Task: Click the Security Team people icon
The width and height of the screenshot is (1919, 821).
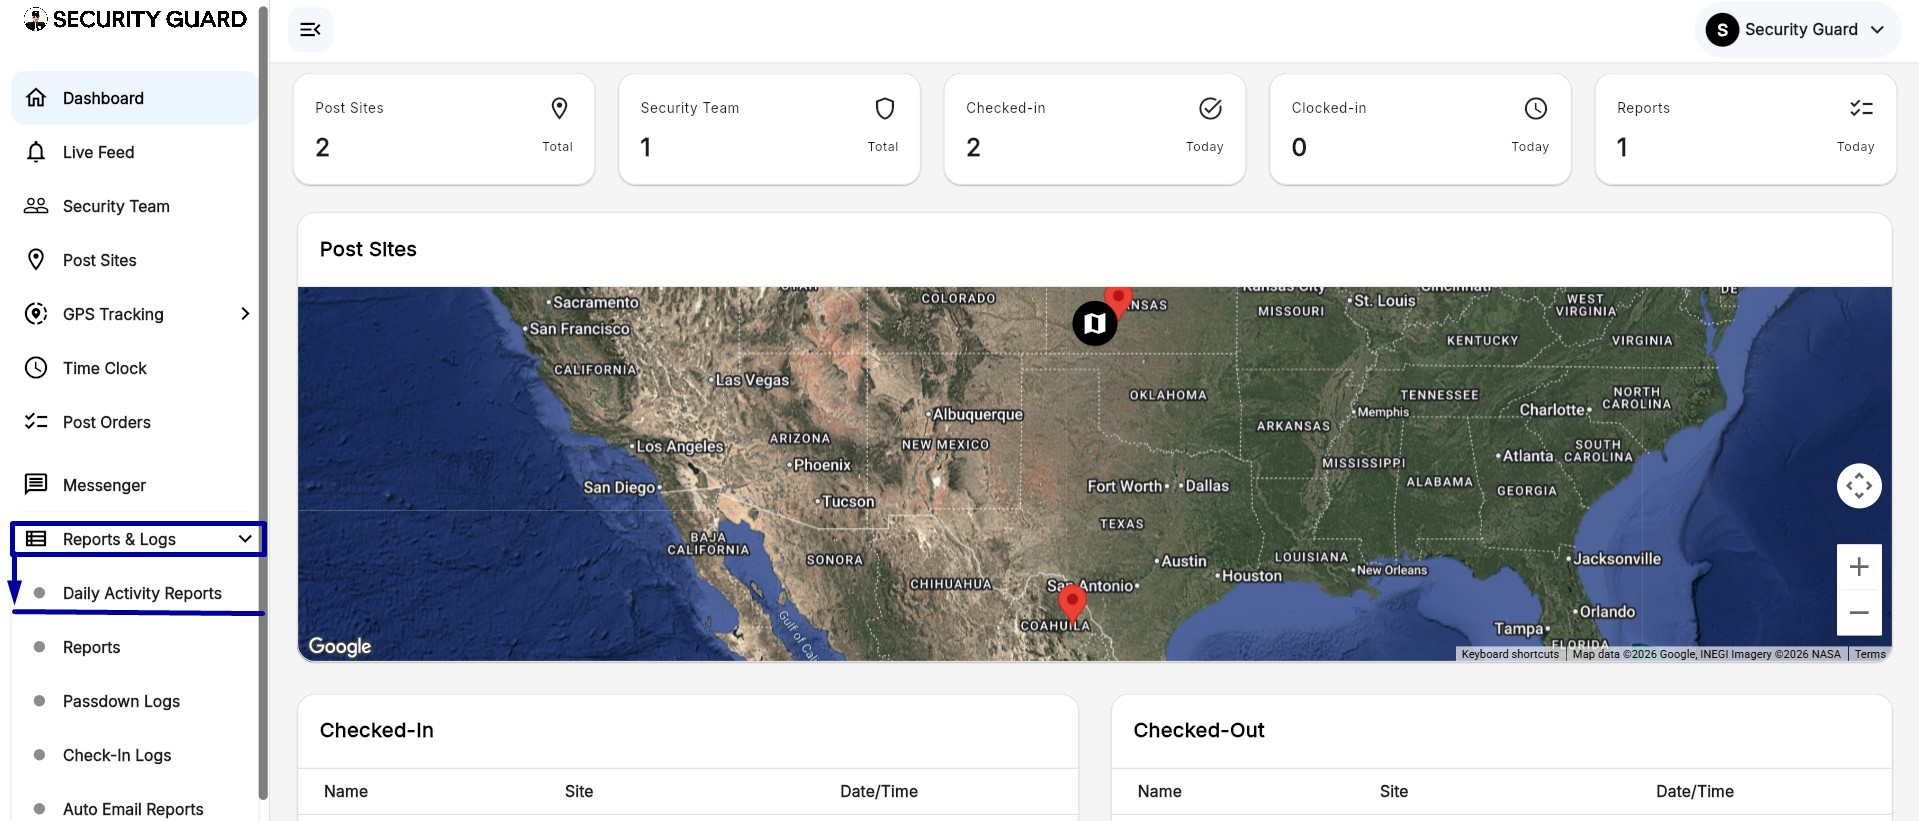Action: tap(36, 206)
